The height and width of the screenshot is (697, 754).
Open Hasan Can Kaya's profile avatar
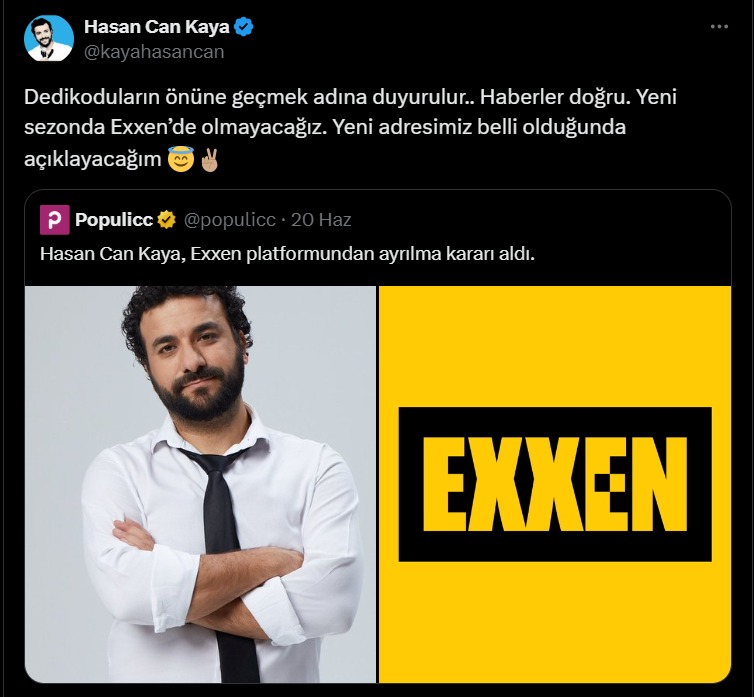tap(49, 38)
